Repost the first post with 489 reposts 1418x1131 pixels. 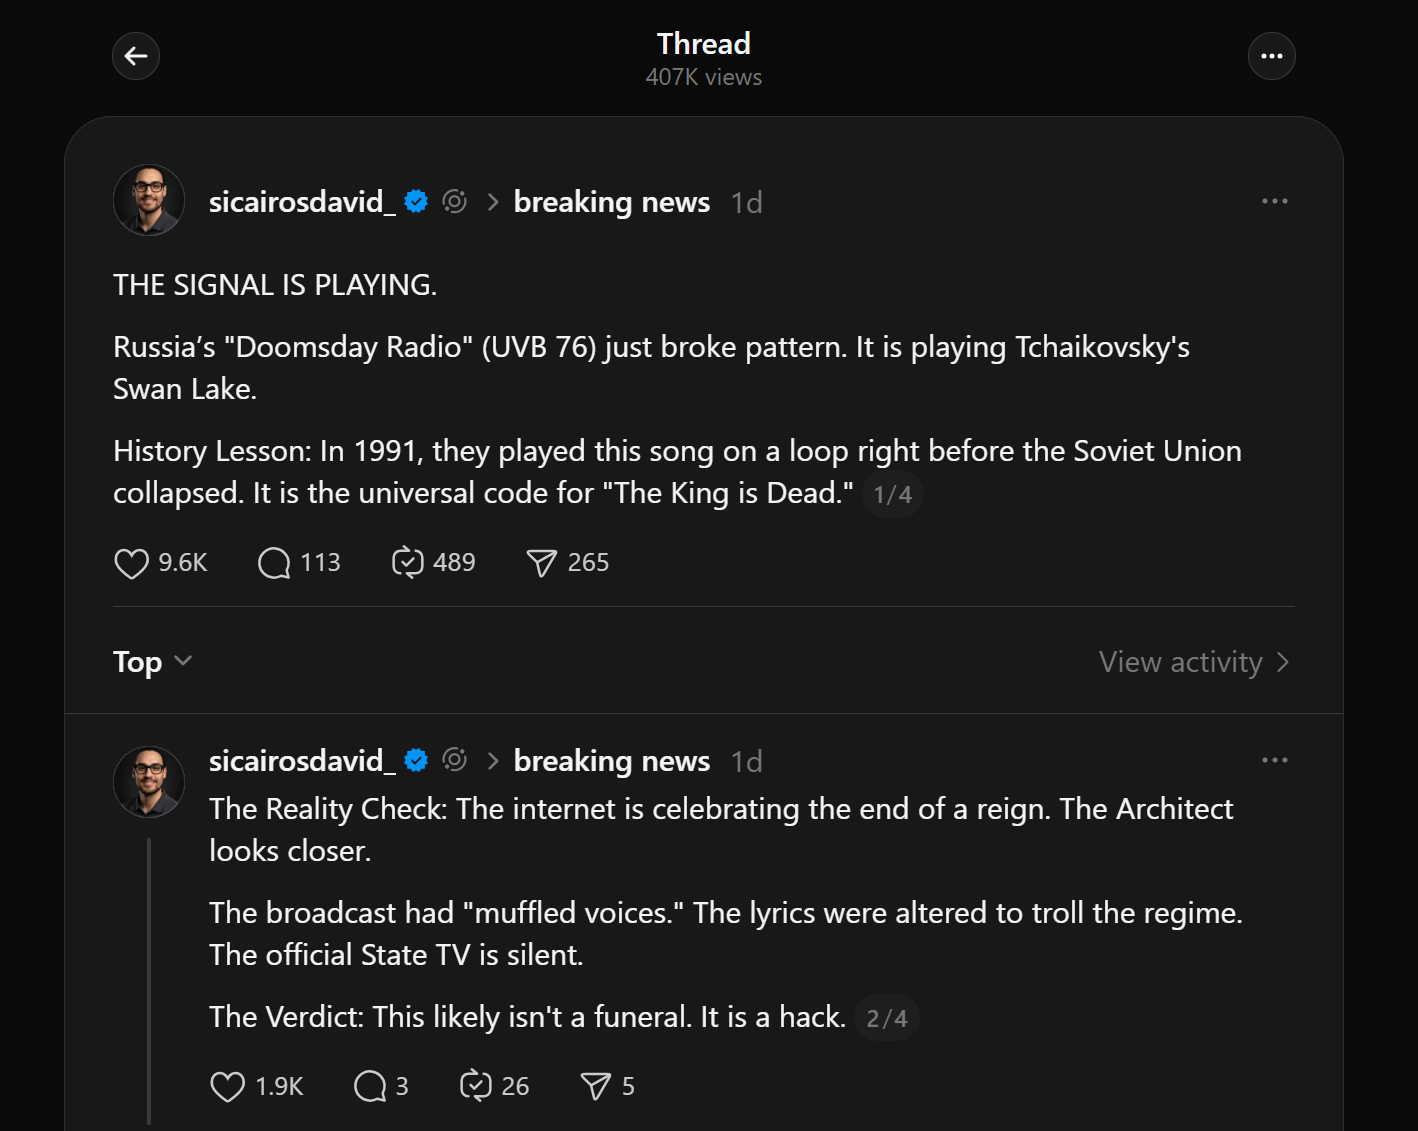click(x=408, y=563)
